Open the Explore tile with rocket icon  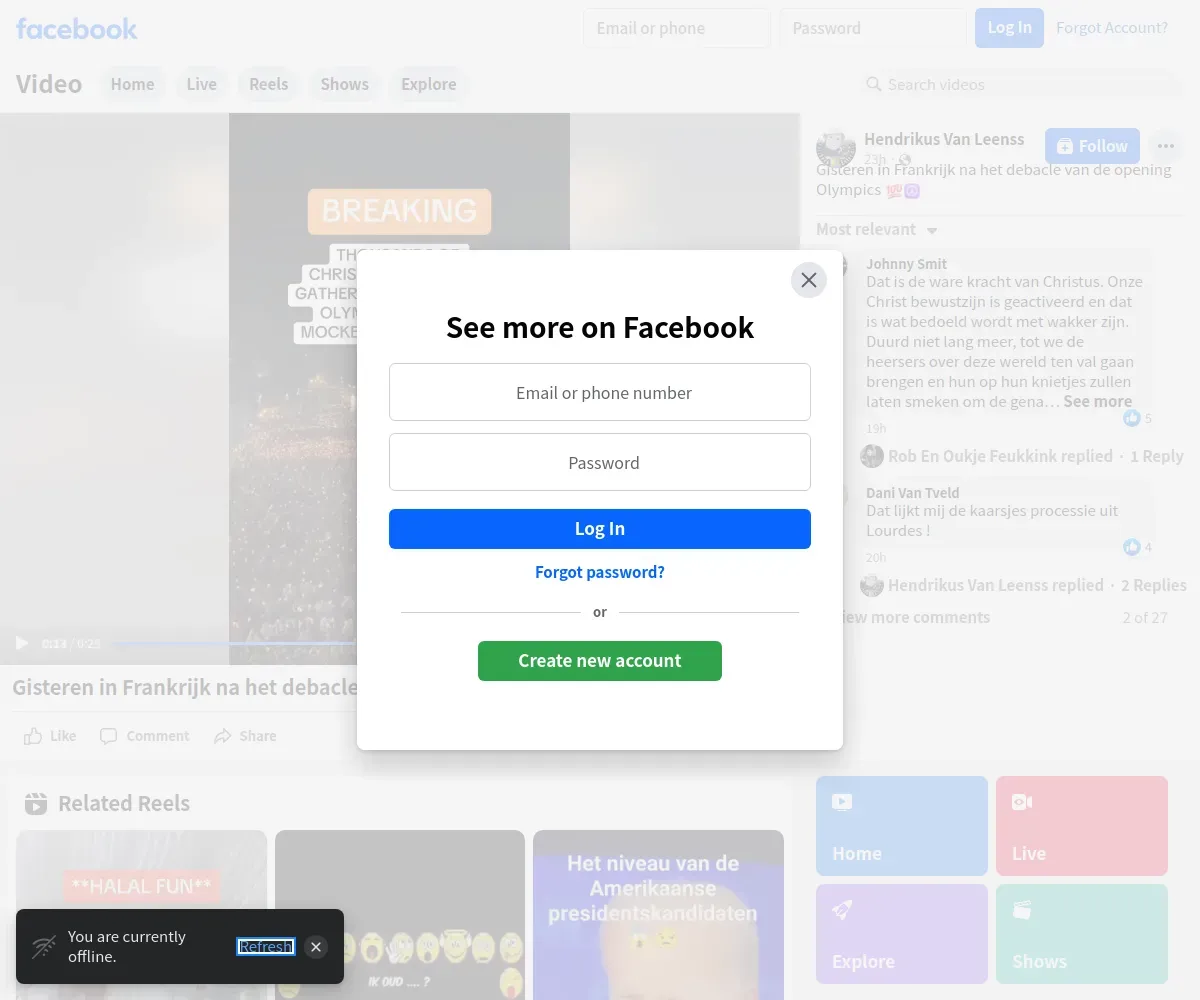tap(902, 934)
